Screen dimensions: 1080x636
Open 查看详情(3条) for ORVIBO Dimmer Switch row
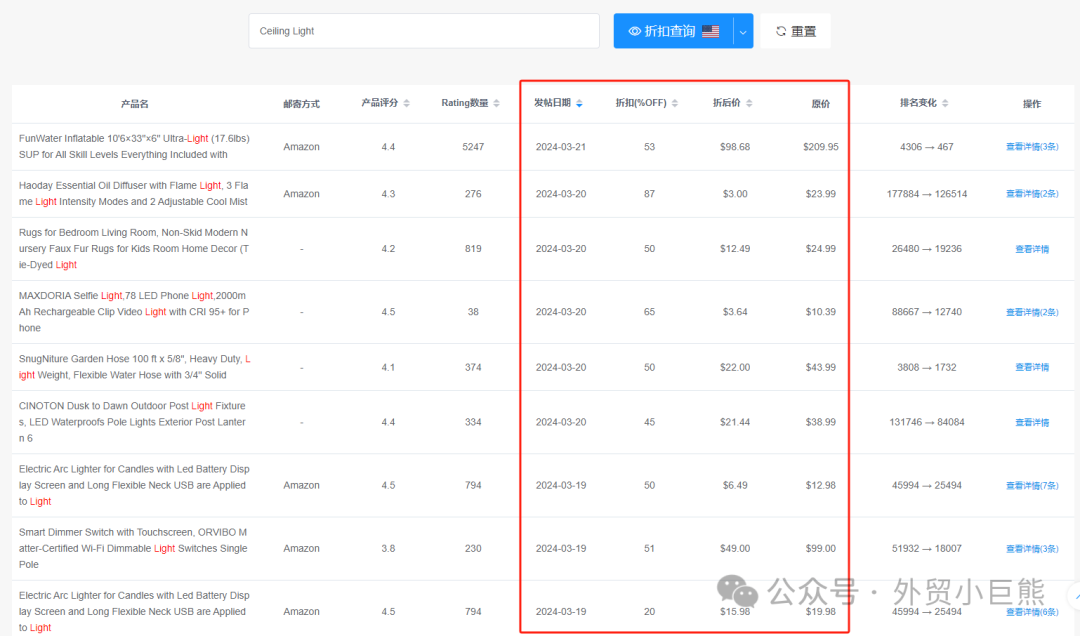(x=1032, y=548)
